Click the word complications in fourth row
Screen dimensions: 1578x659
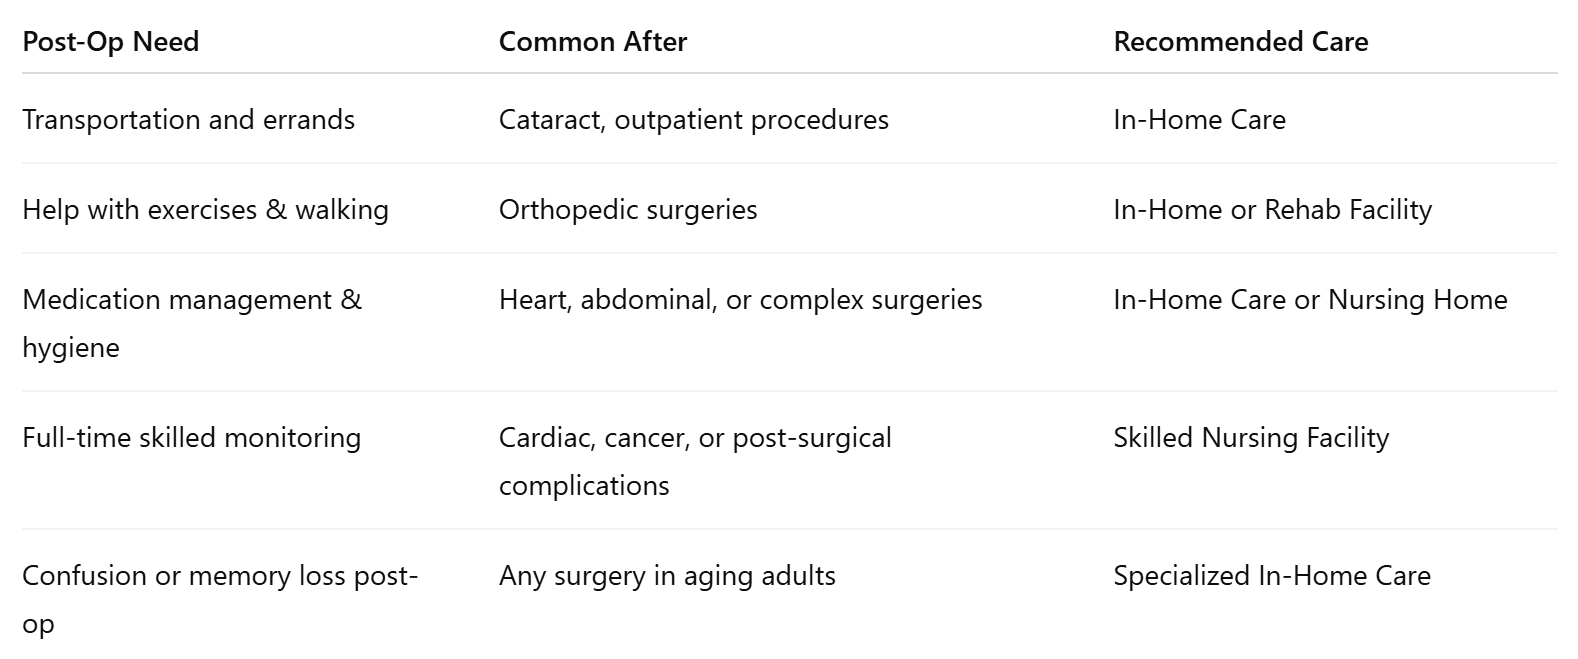584,486
